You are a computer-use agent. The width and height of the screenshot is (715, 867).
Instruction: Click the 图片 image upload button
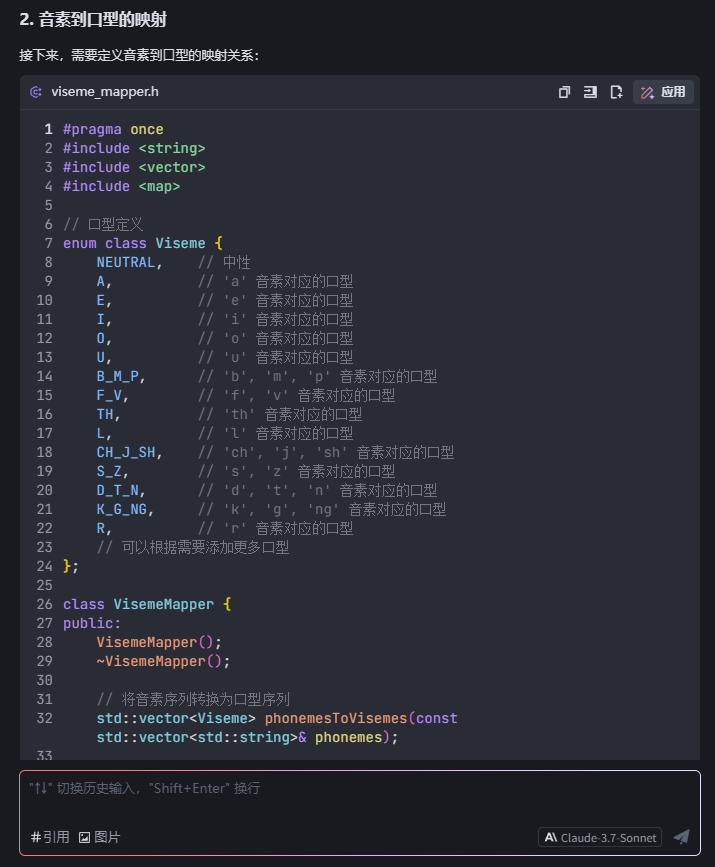[99, 837]
